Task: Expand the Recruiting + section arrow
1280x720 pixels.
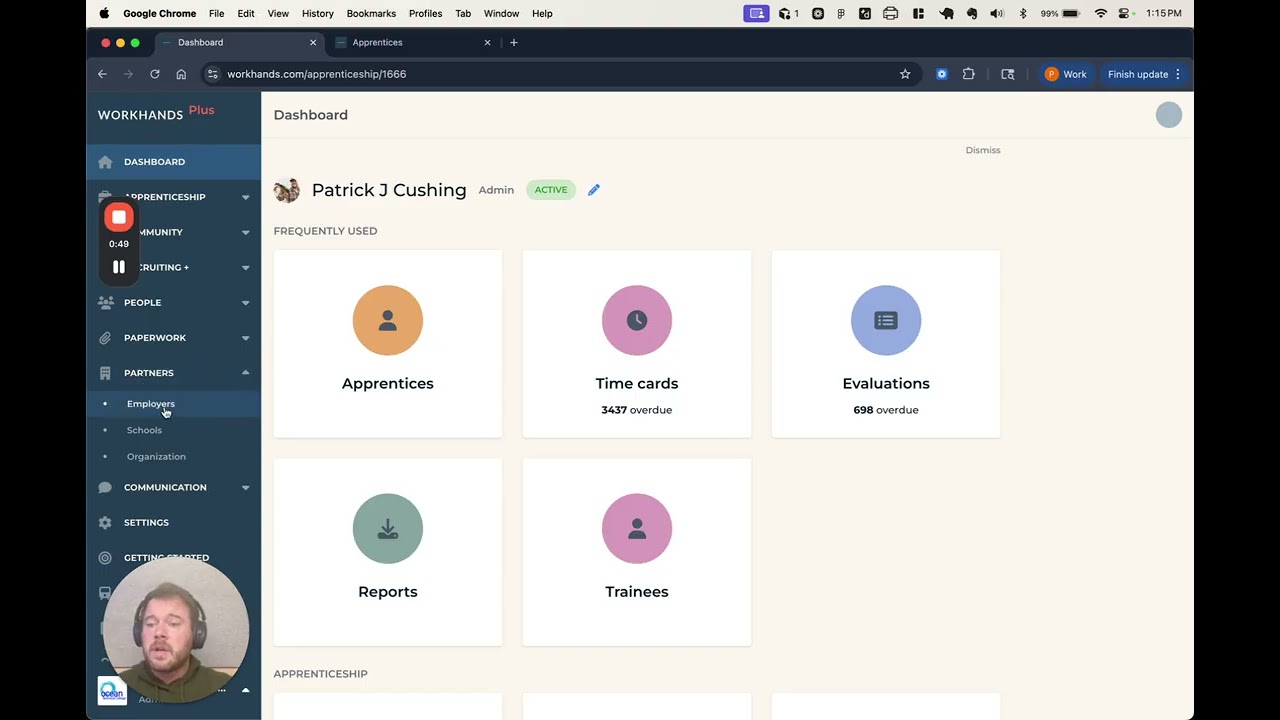Action: (246, 267)
